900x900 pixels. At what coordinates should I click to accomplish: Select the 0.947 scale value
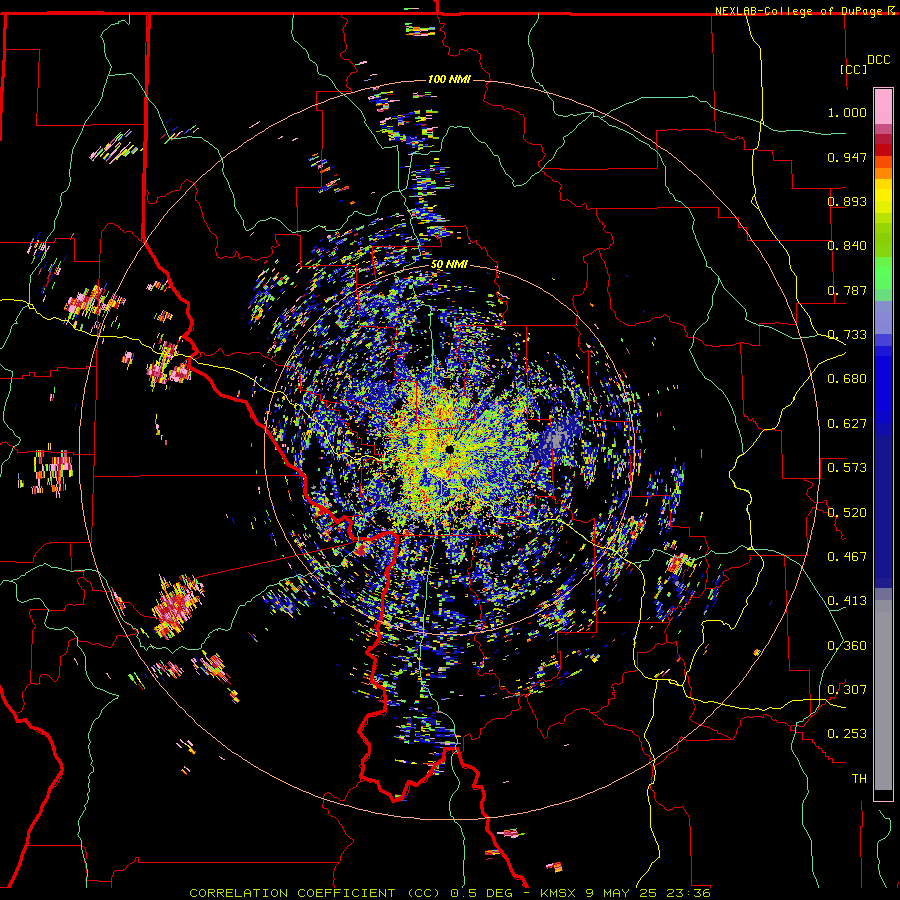(847, 157)
